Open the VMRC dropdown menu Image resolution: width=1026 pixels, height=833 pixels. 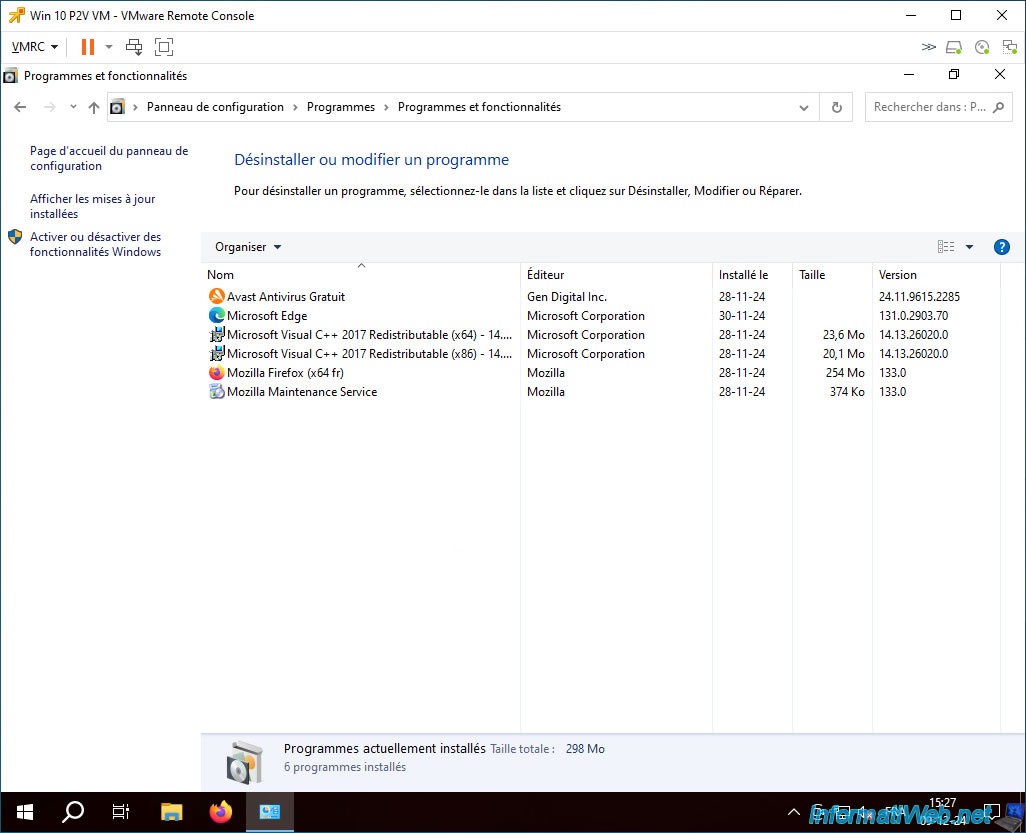click(35, 46)
